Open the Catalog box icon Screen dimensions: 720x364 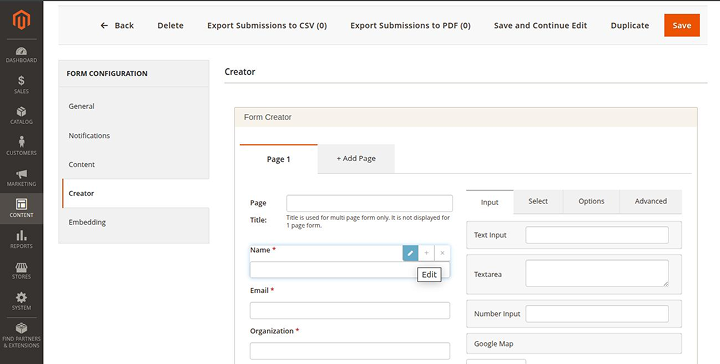point(21,112)
